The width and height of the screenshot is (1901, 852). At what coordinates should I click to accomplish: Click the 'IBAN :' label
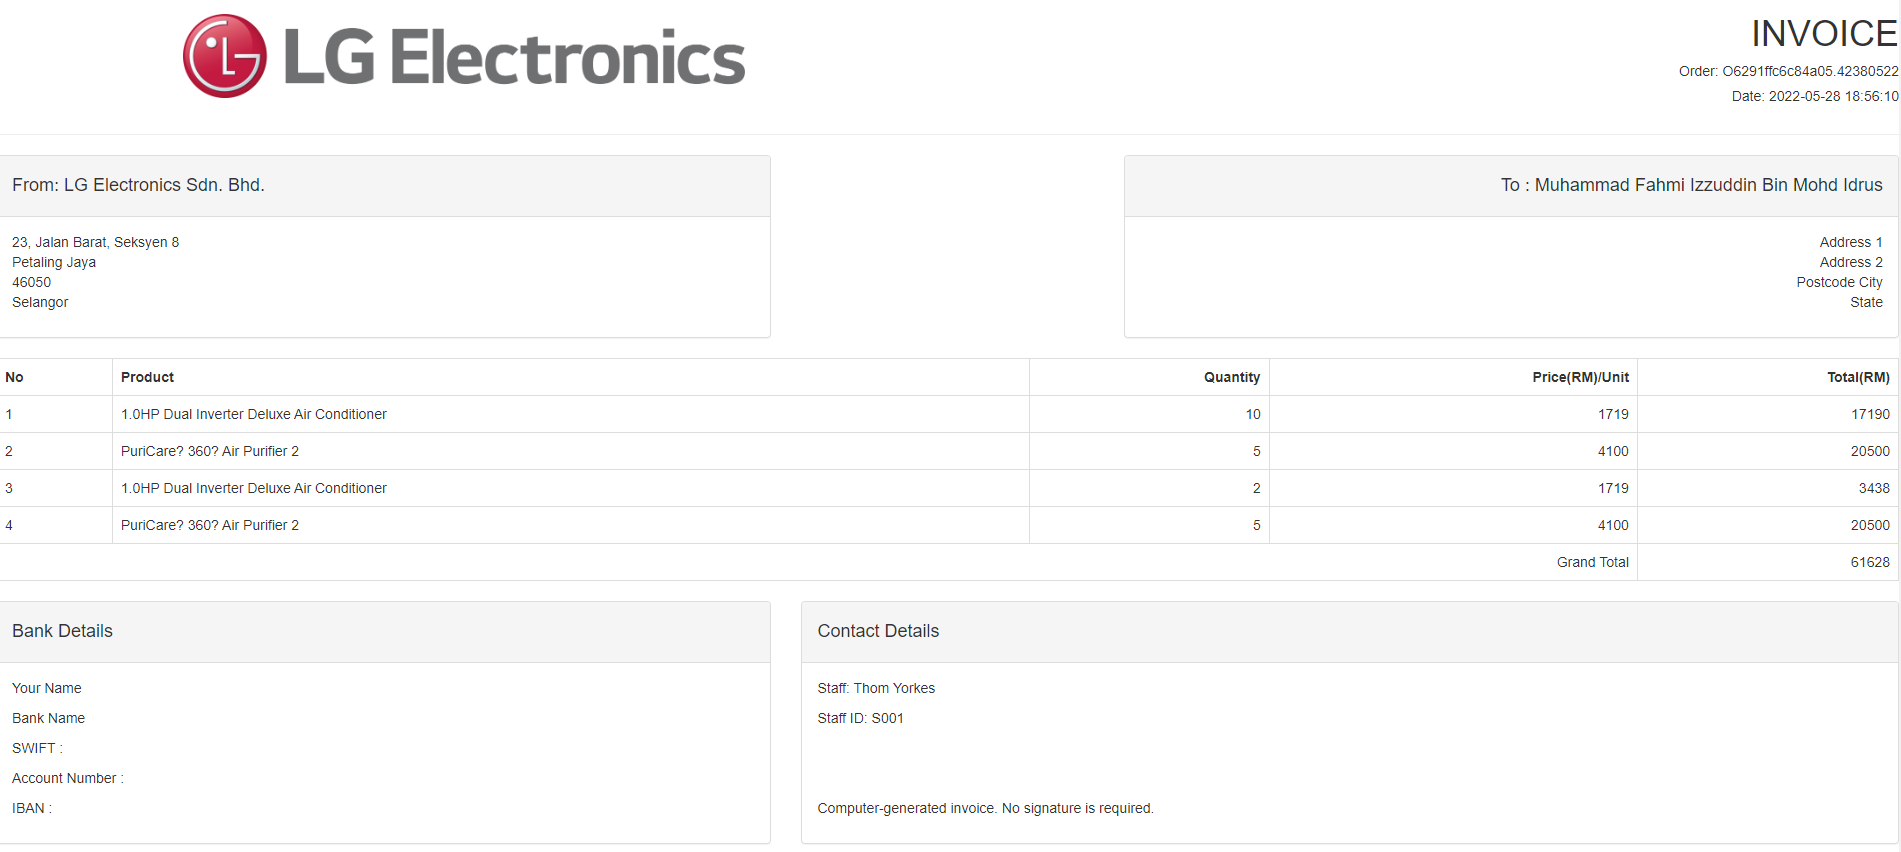point(32,808)
